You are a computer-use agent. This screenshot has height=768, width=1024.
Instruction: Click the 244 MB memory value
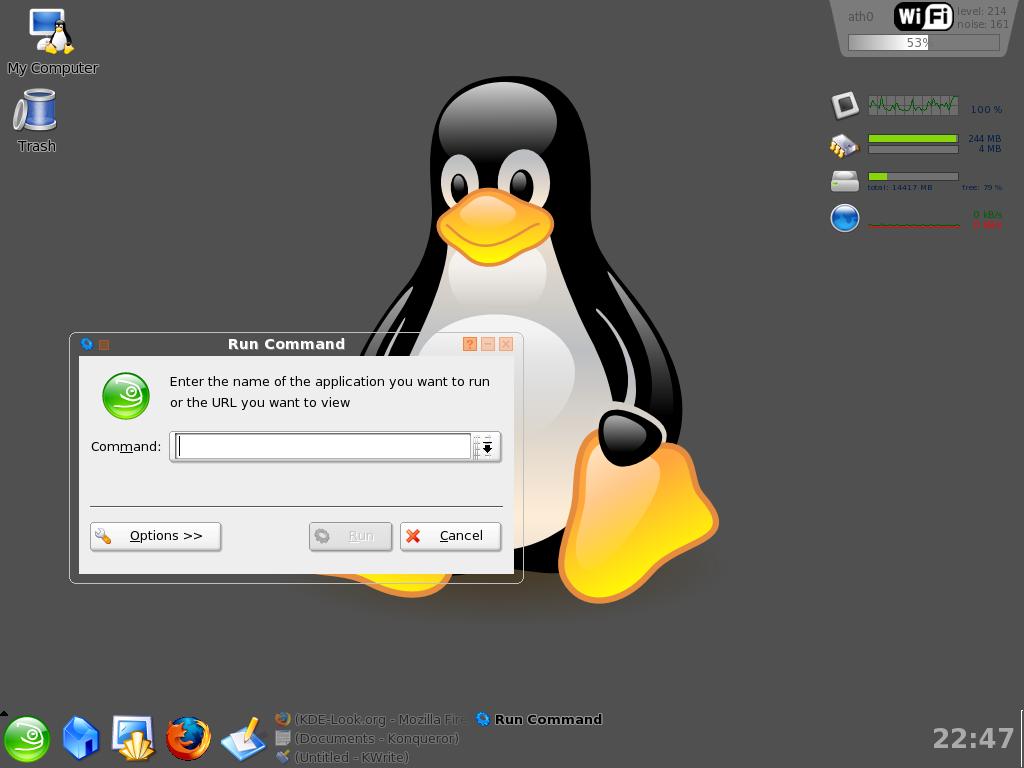point(984,138)
